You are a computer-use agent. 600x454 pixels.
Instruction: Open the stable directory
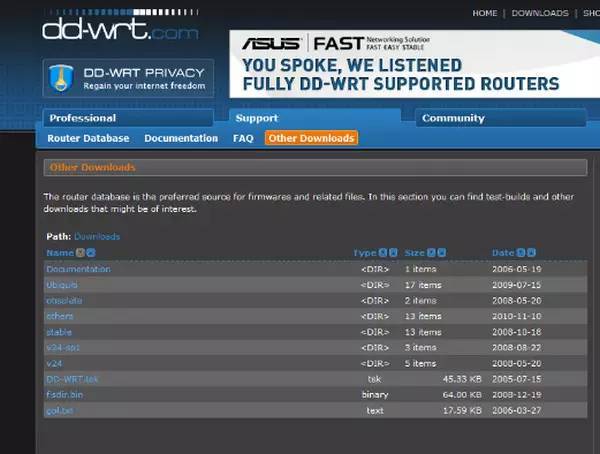pos(59,332)
